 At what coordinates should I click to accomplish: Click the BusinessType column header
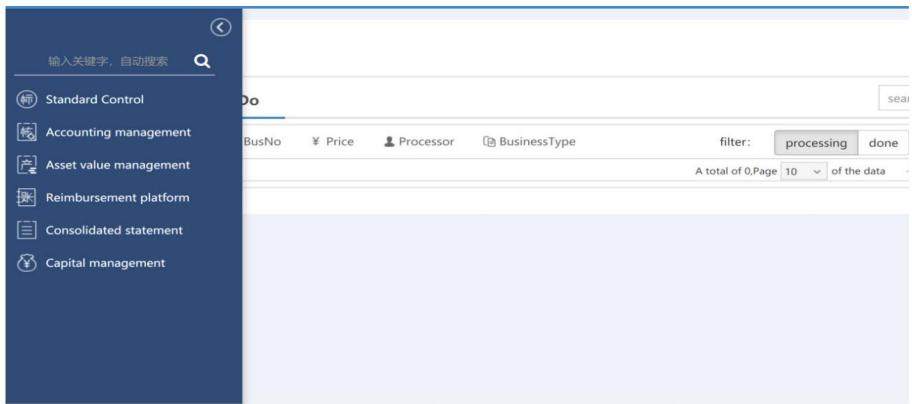529,141
